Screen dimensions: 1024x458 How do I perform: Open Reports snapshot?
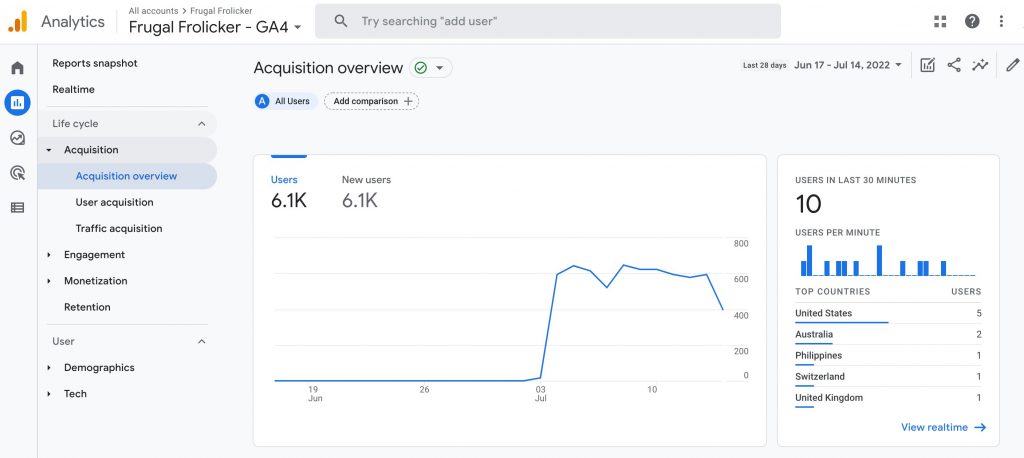pos(95,63)
